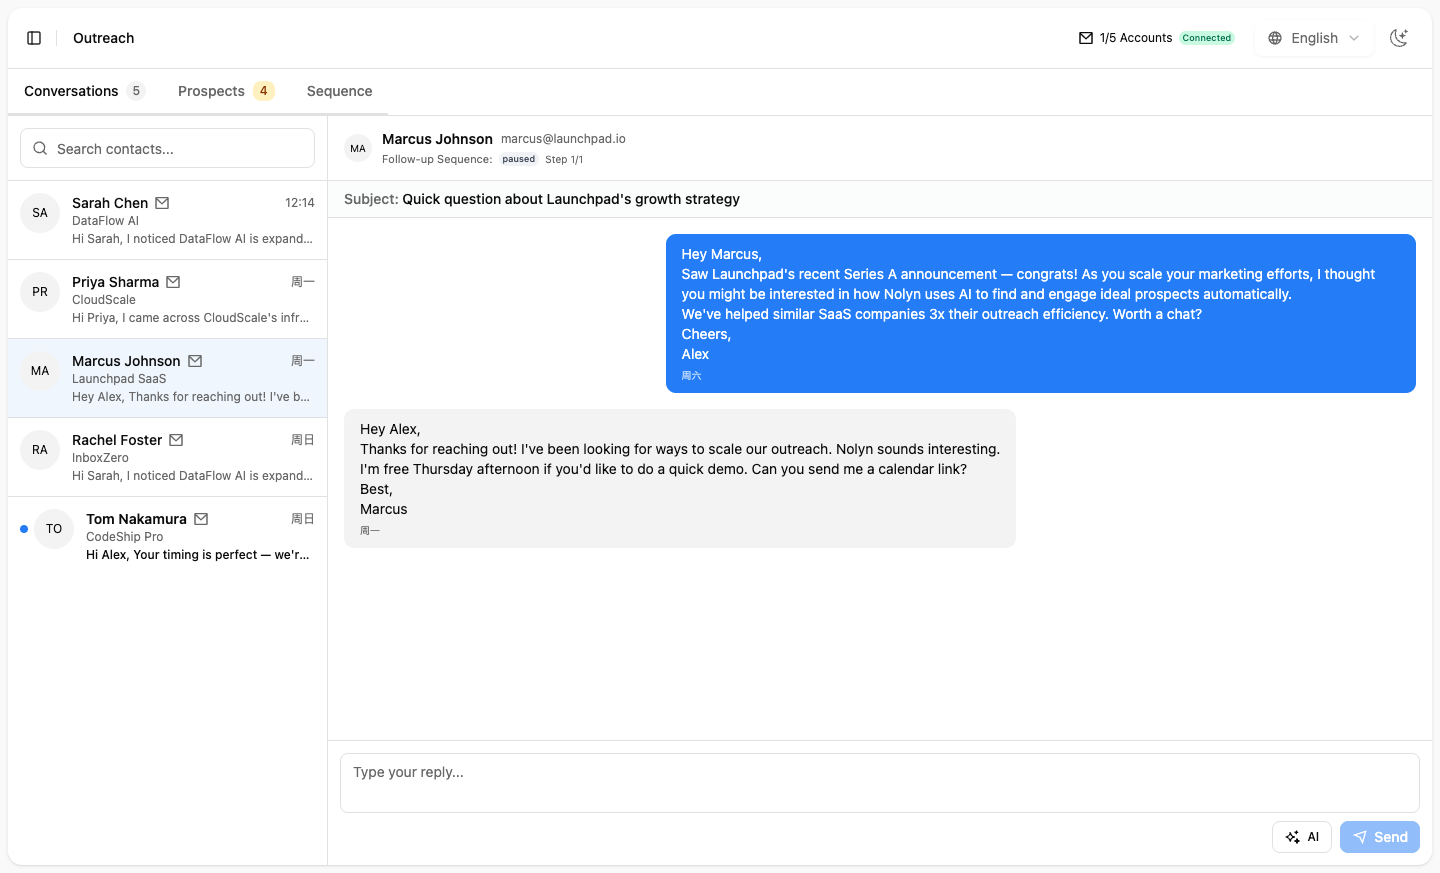Toggle the sidebar panel icon
The width and height of the screenshot is (1440, 873).
coord(34,38)
